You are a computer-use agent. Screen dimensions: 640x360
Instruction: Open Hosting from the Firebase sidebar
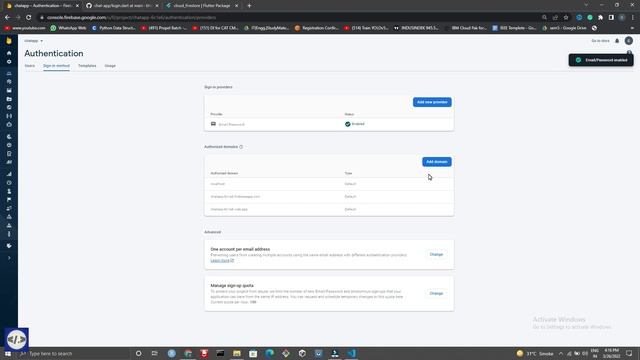coord(9,107)
